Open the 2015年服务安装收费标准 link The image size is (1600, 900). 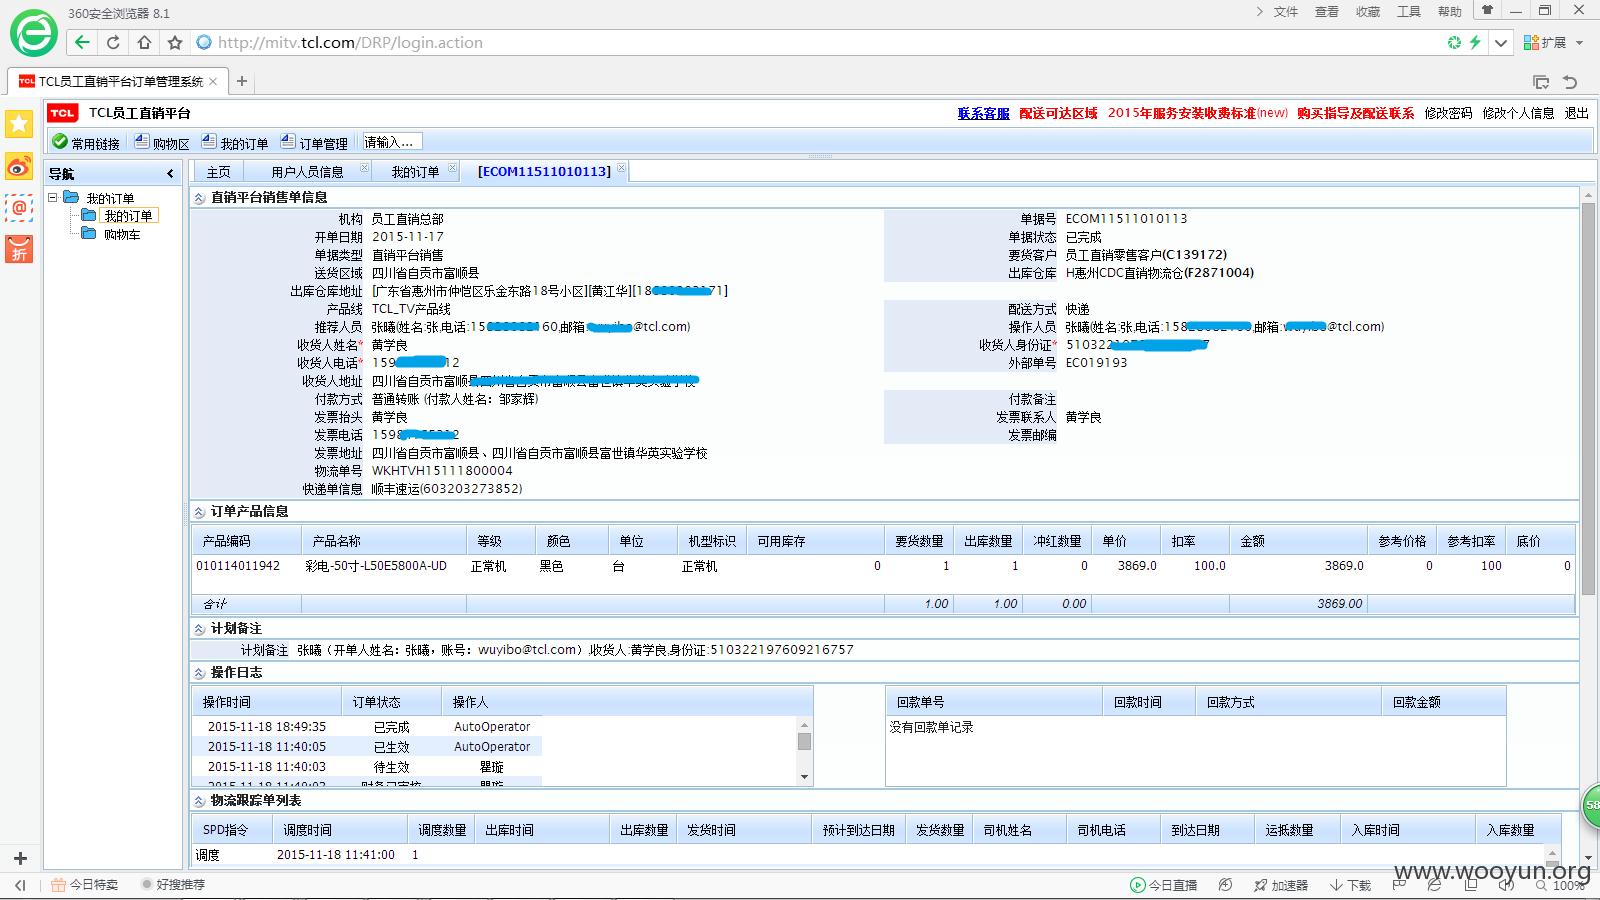click(1197, 113)
